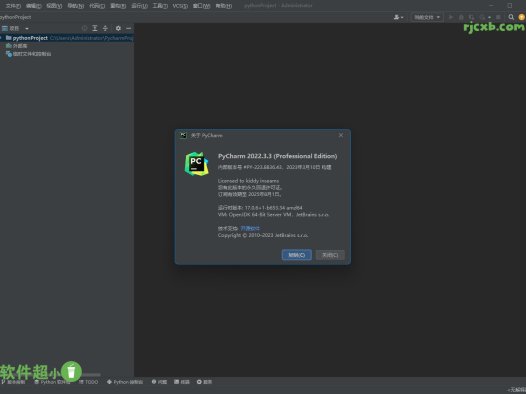526x394 pixels.
Task: Click the Expand All icon in Project panel
Action: tap(95, 29)
